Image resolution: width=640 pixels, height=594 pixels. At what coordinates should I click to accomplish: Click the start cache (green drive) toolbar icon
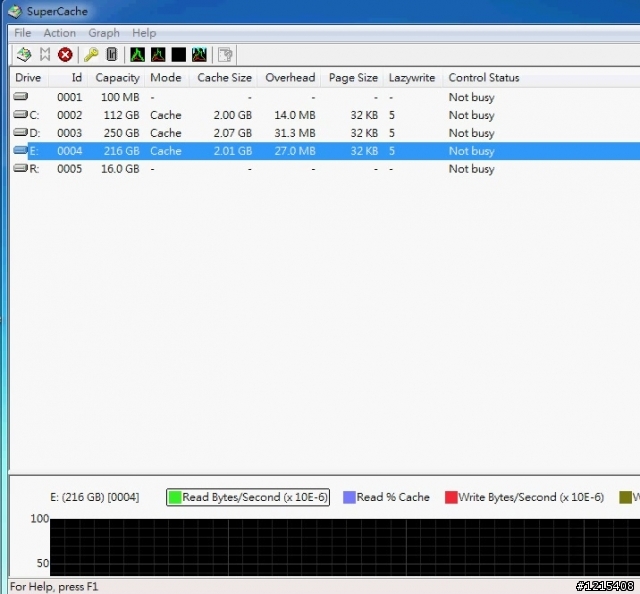click(24, 54)
